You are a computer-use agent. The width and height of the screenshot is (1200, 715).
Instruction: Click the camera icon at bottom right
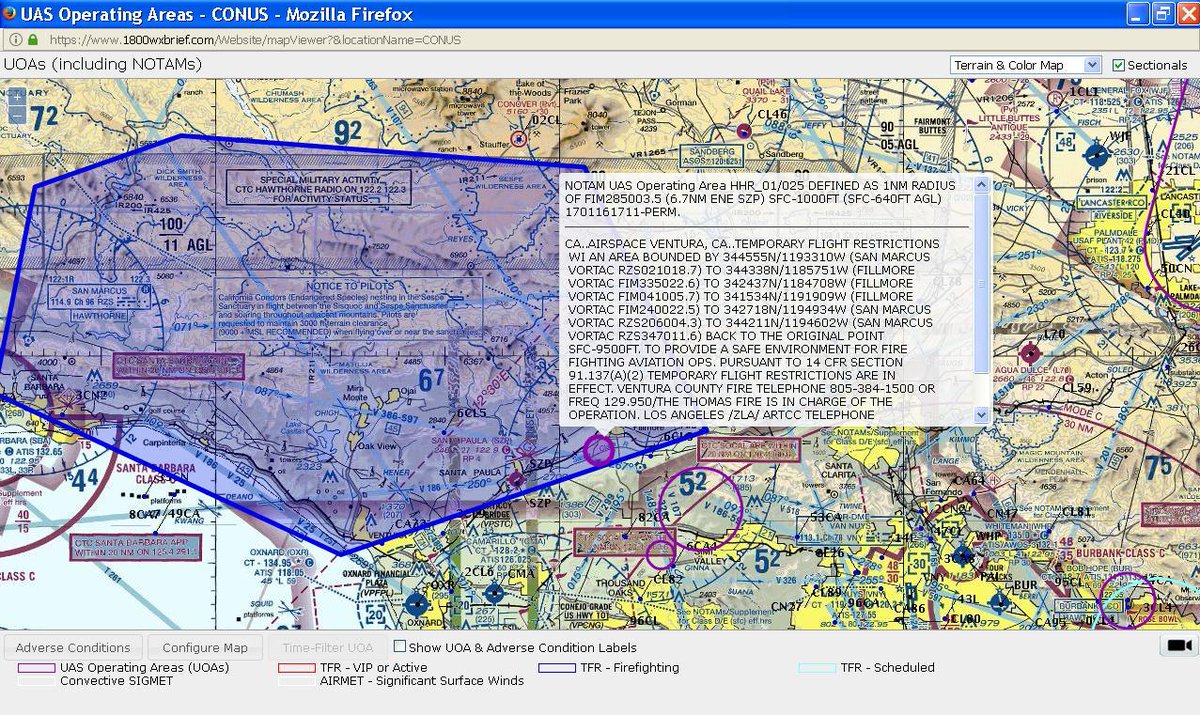point(1180,645)
